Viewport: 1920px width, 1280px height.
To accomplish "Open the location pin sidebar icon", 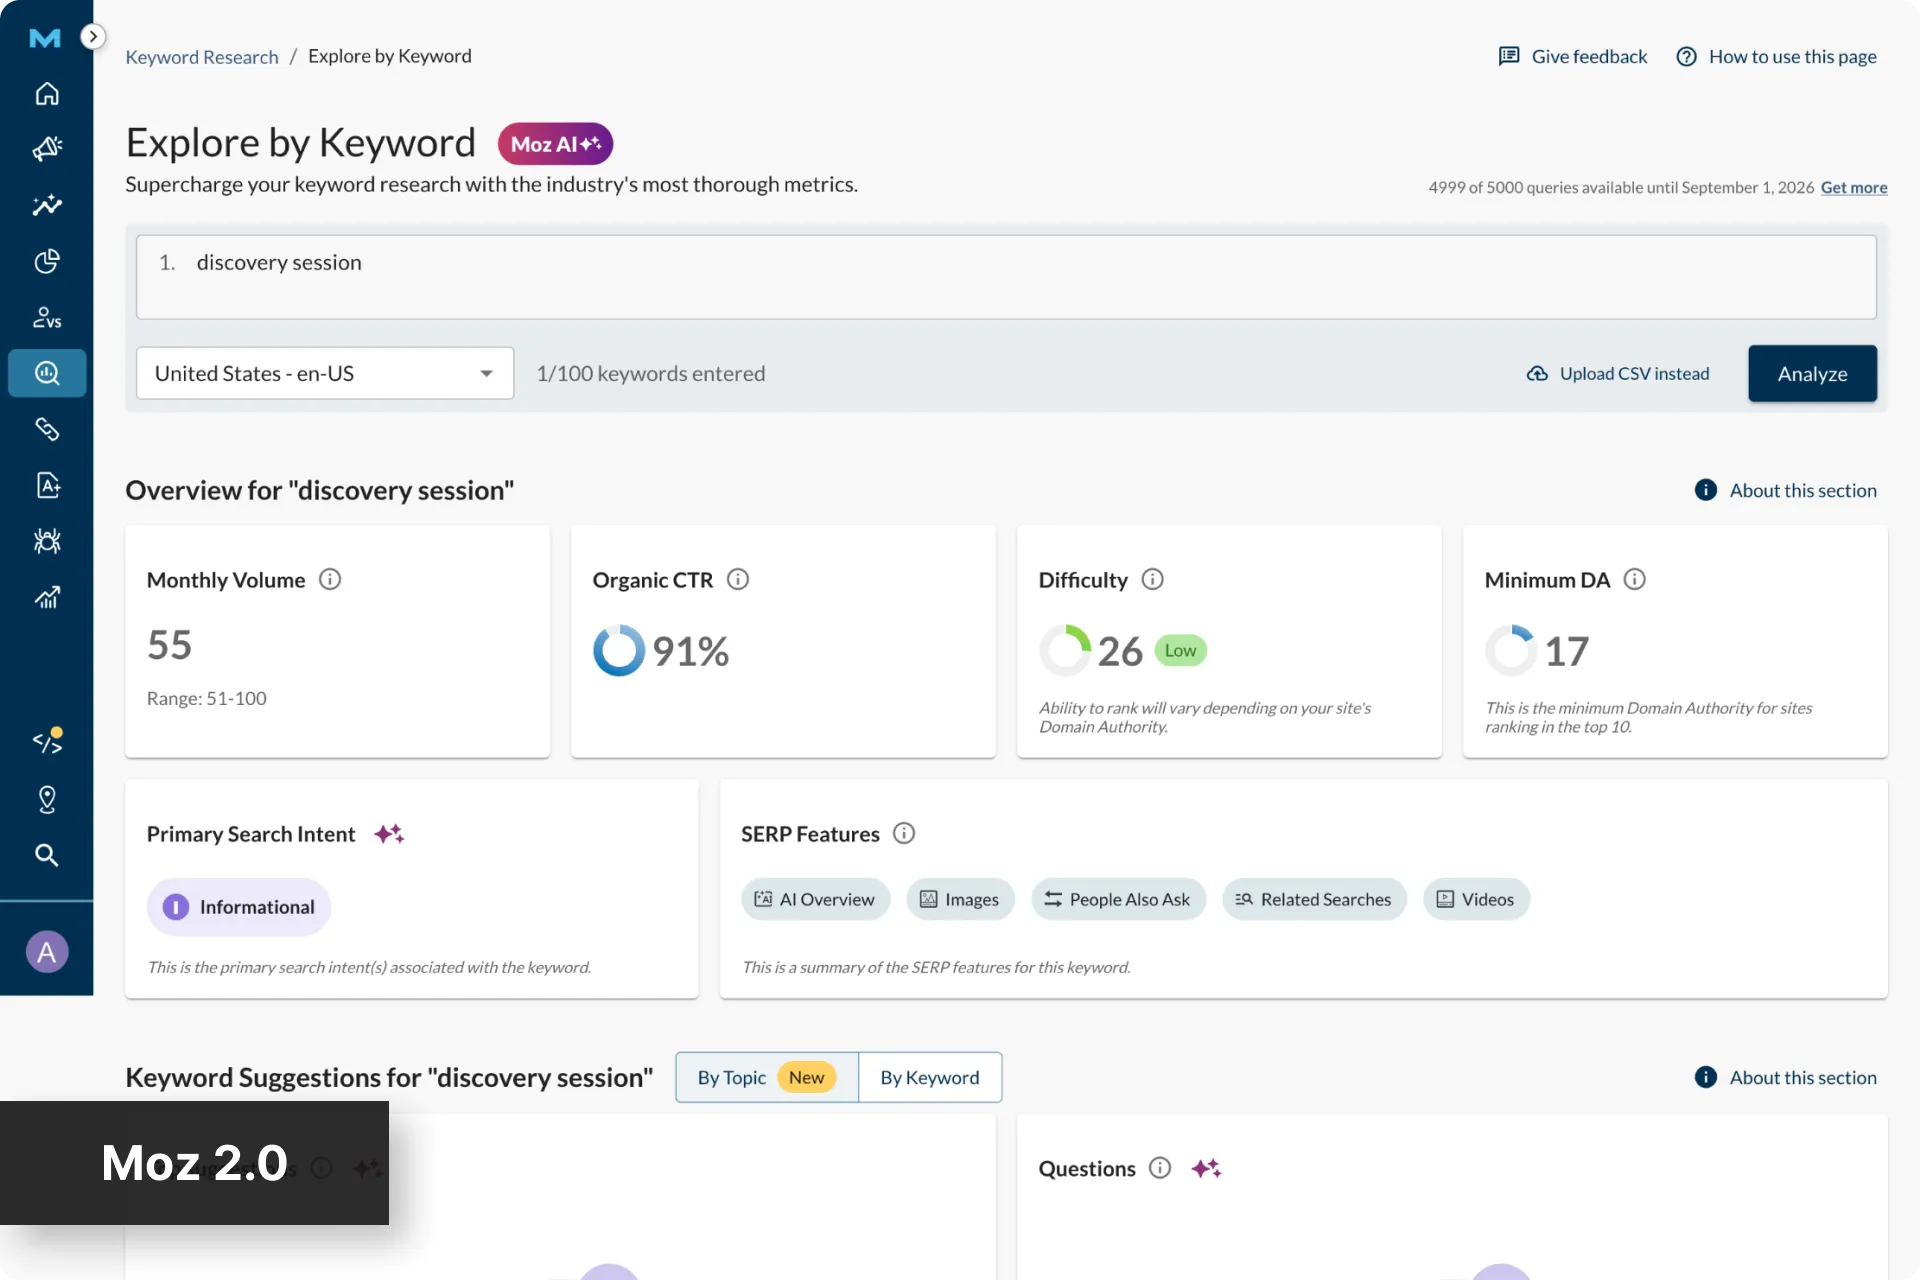I will tap(47, 799).
